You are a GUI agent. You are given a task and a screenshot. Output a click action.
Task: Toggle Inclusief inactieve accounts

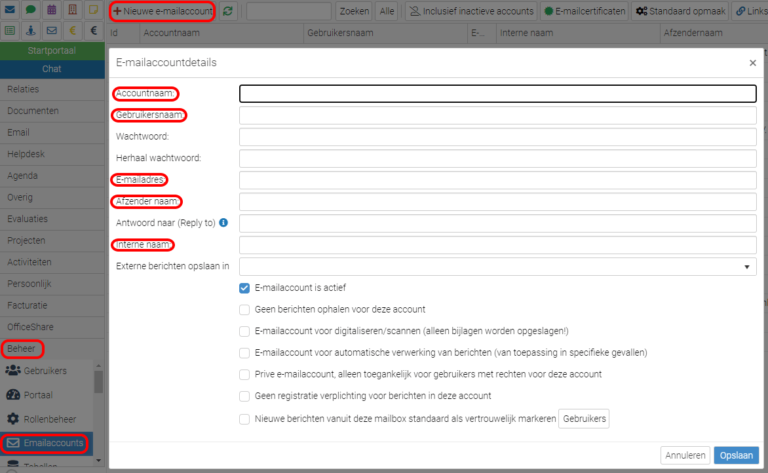(472, 11)
